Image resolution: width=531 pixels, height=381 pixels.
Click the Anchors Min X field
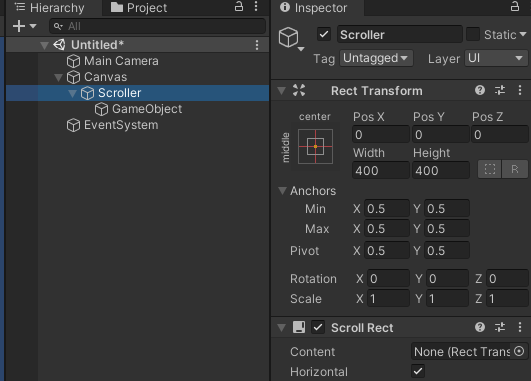point(387,208)
